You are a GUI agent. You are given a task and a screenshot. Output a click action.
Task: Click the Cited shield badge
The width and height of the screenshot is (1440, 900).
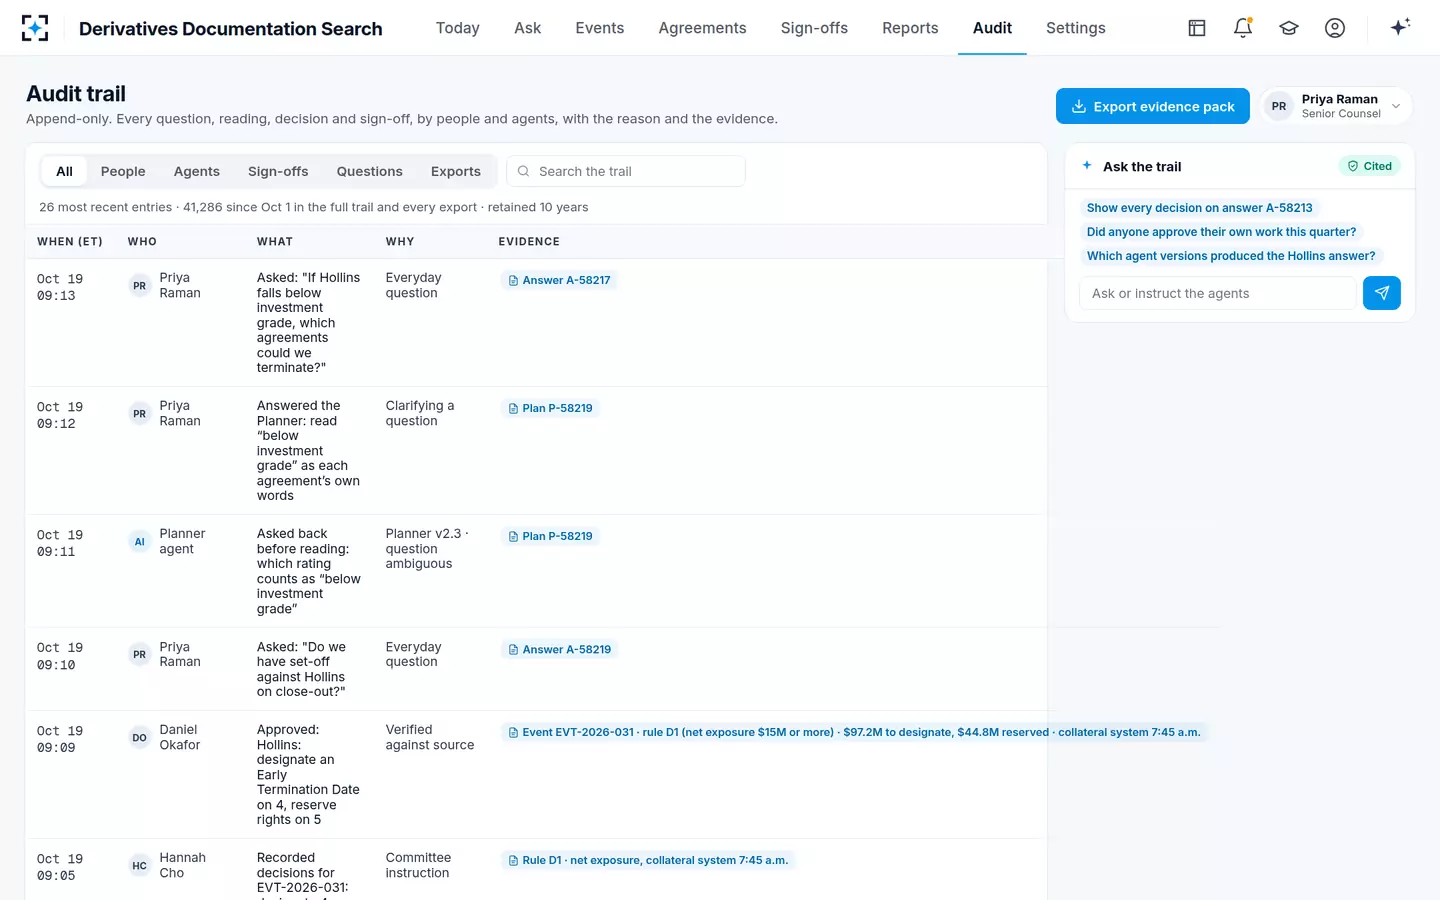pyautogui.click(x=1370, y=166)
